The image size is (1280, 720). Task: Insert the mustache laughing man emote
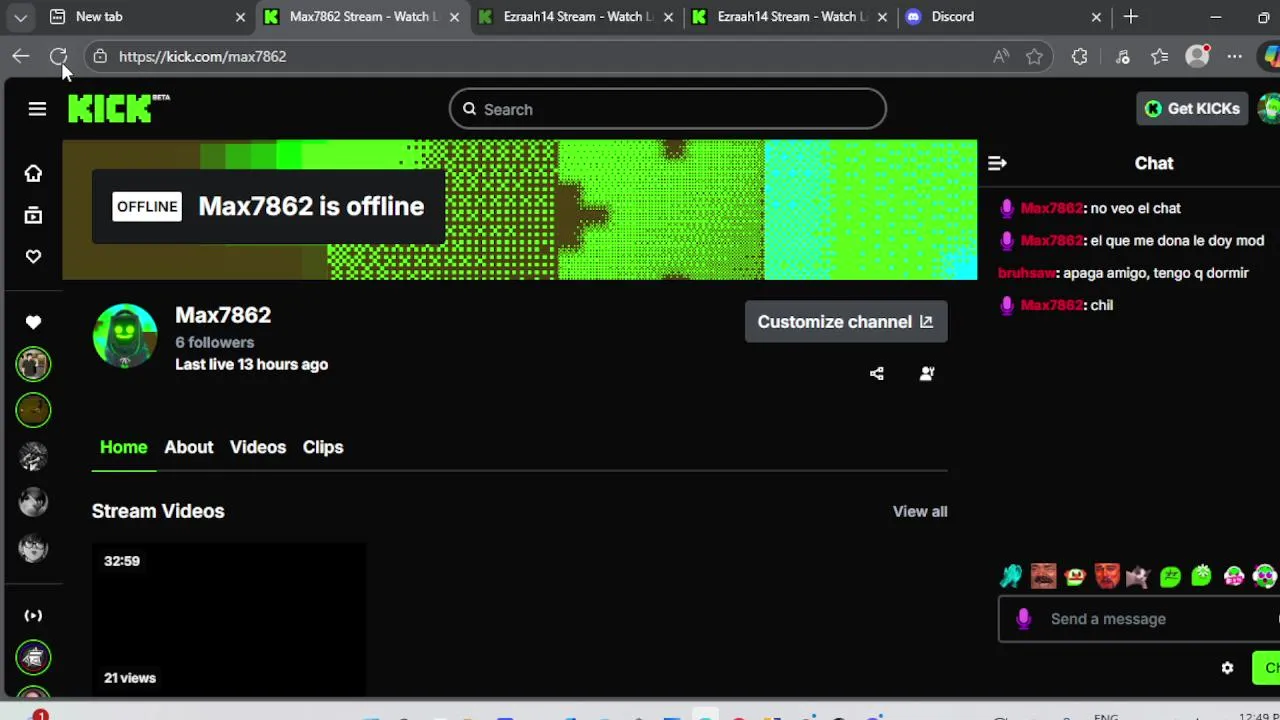tap(1043, 576)
